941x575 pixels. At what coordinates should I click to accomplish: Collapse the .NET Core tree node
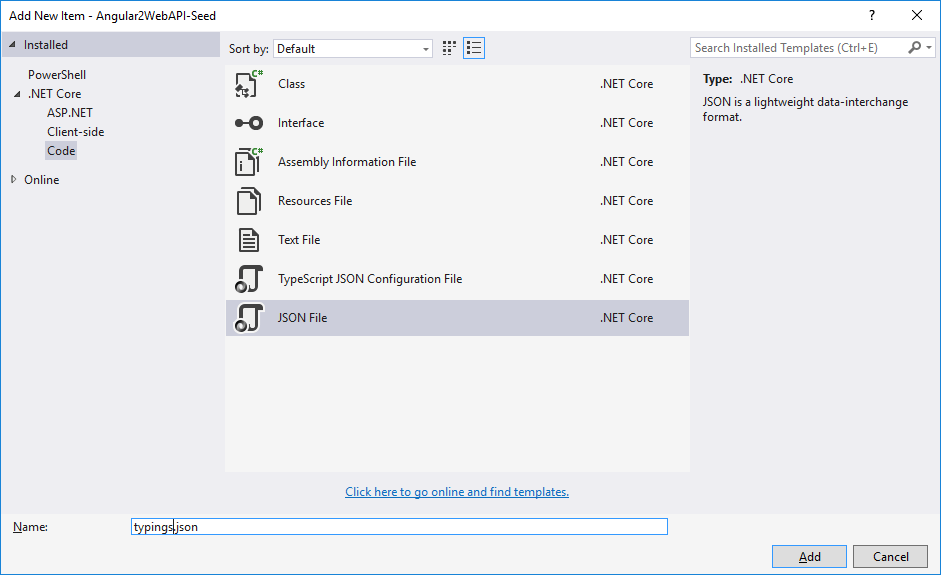coord(17,94)
